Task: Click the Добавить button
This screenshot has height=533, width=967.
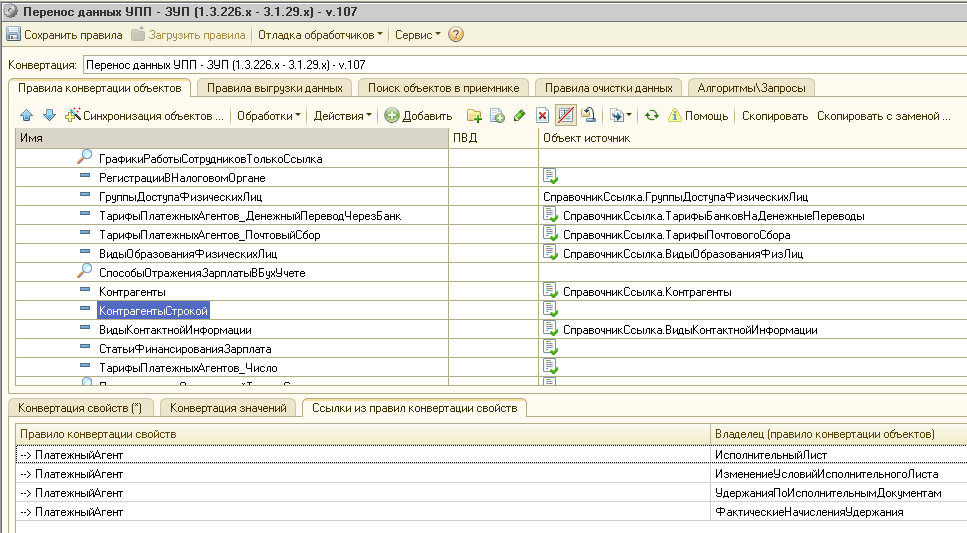Action: [x=418, y=116]
